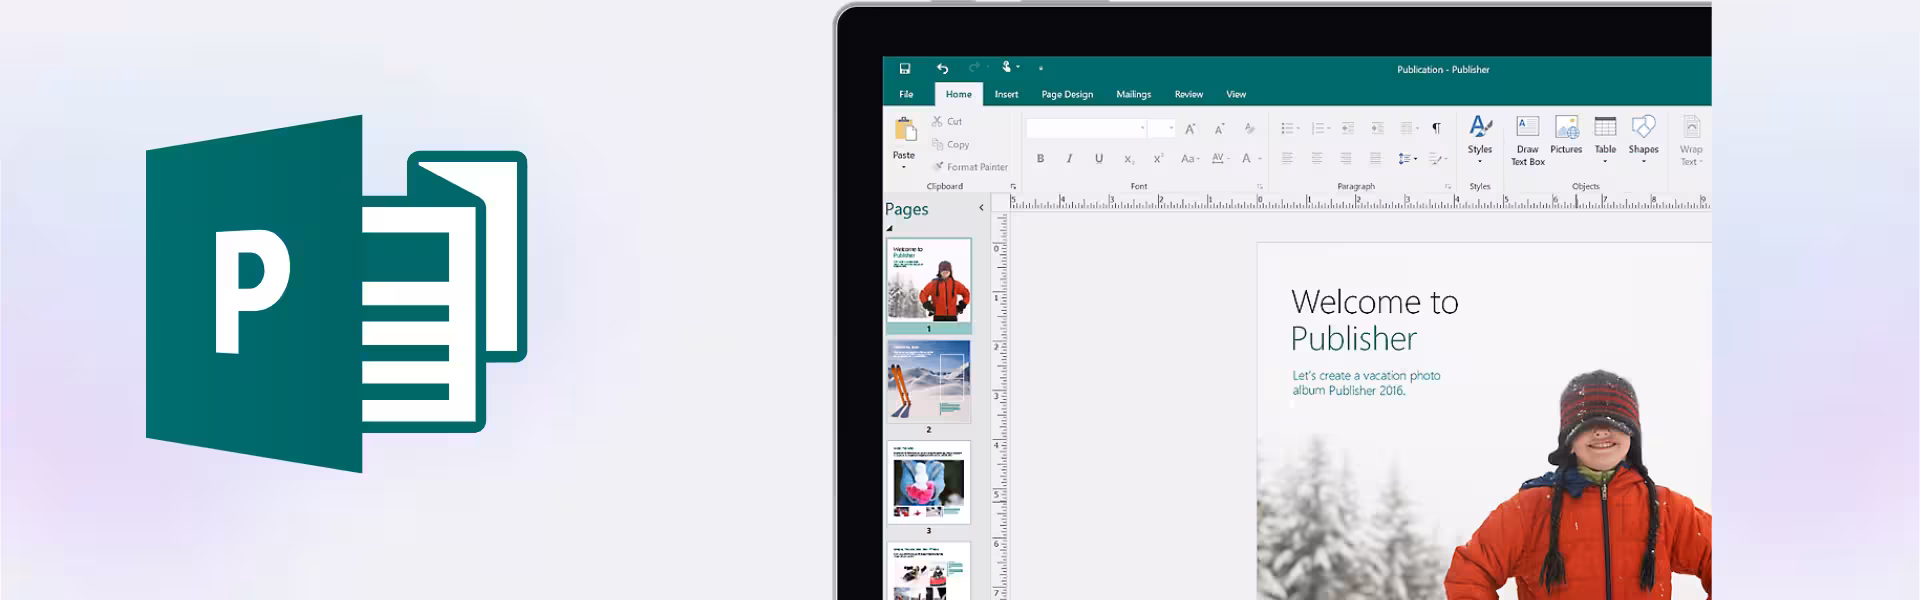The width and height of the screenshot is (1920, 600).
Task: Click the Save icon in quick access toolbar
Action: coord(905,69)
